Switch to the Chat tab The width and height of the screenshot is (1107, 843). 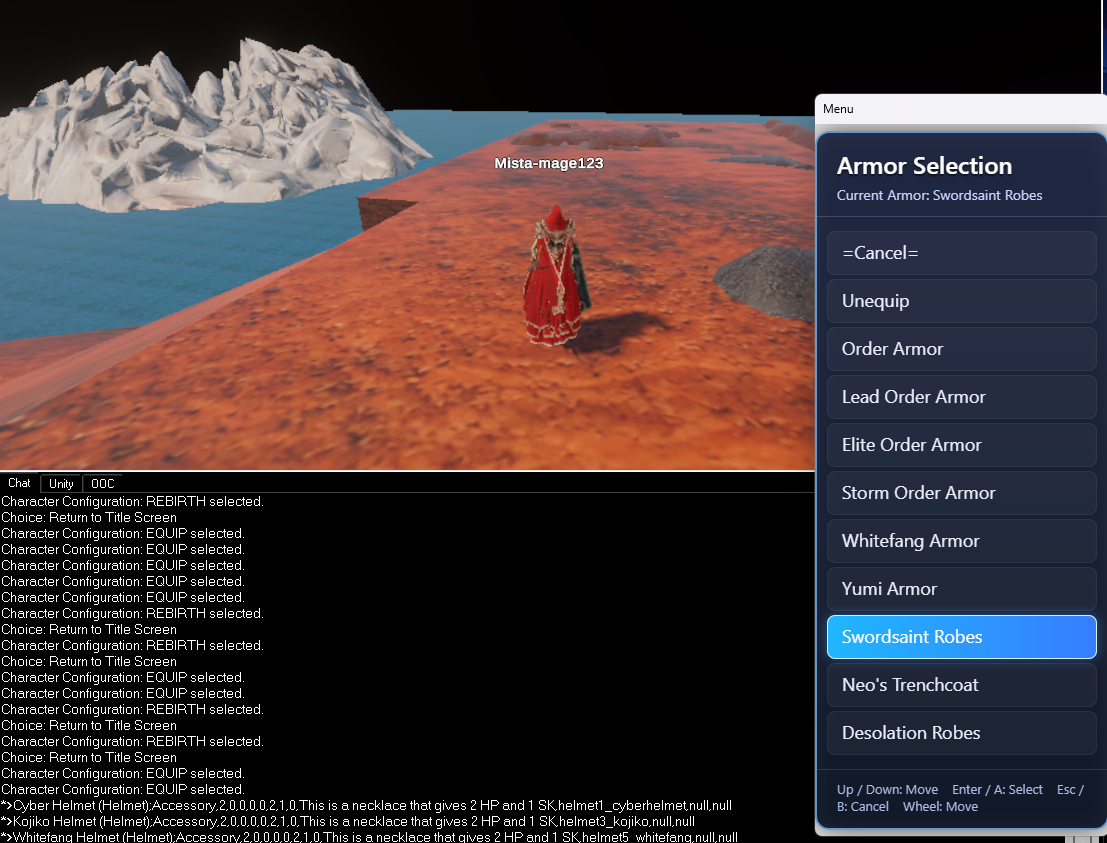pyautogui.click(x=19, y=483)
